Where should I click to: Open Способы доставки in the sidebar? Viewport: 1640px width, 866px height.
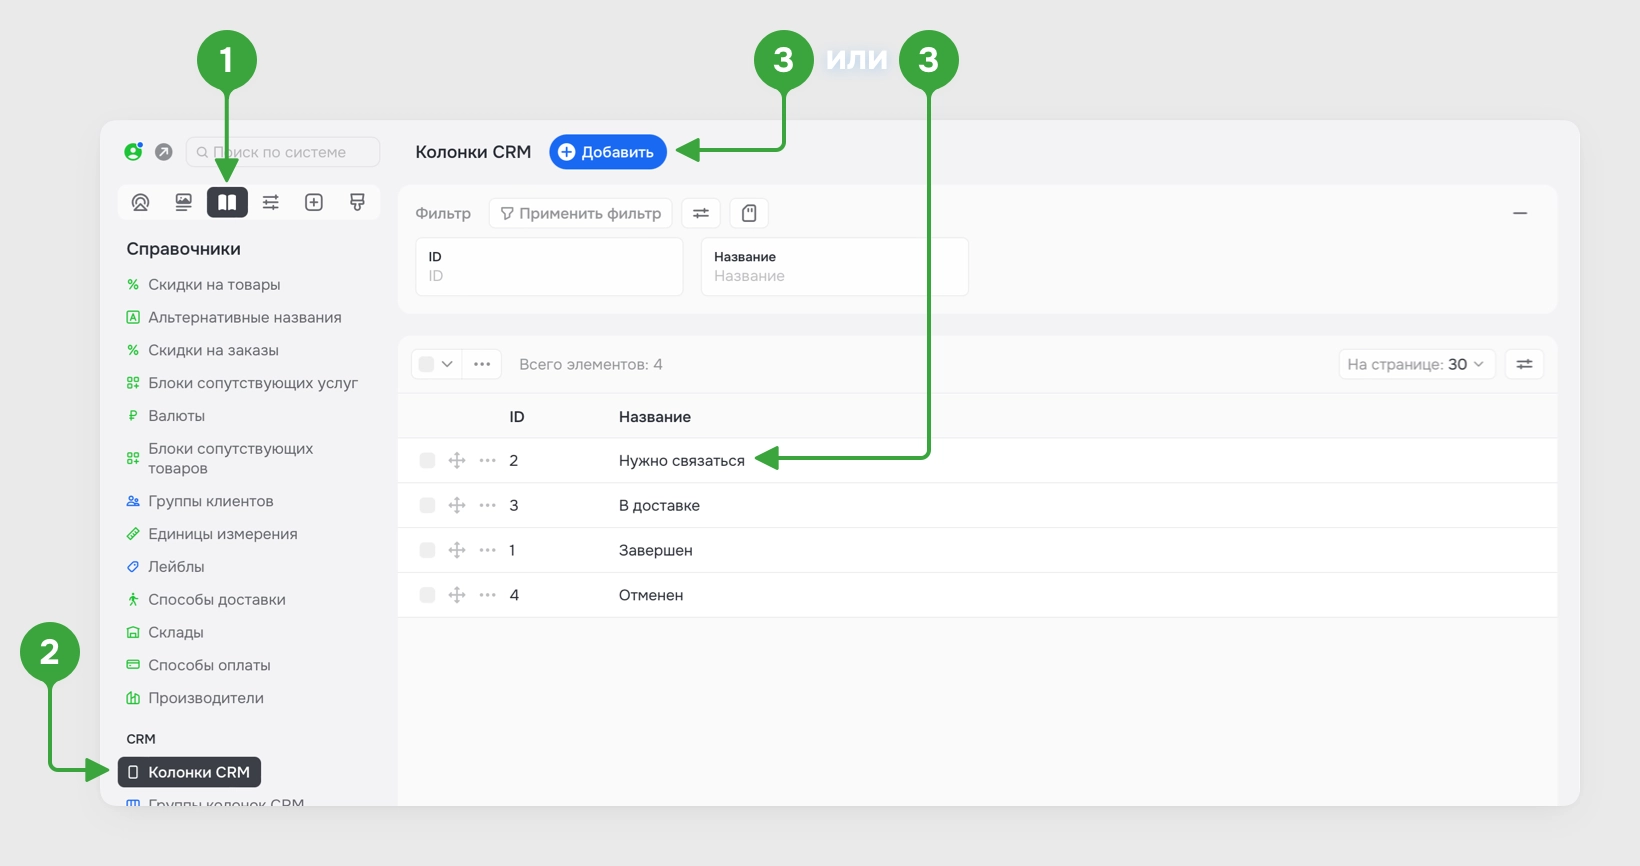tap(217, 599)
